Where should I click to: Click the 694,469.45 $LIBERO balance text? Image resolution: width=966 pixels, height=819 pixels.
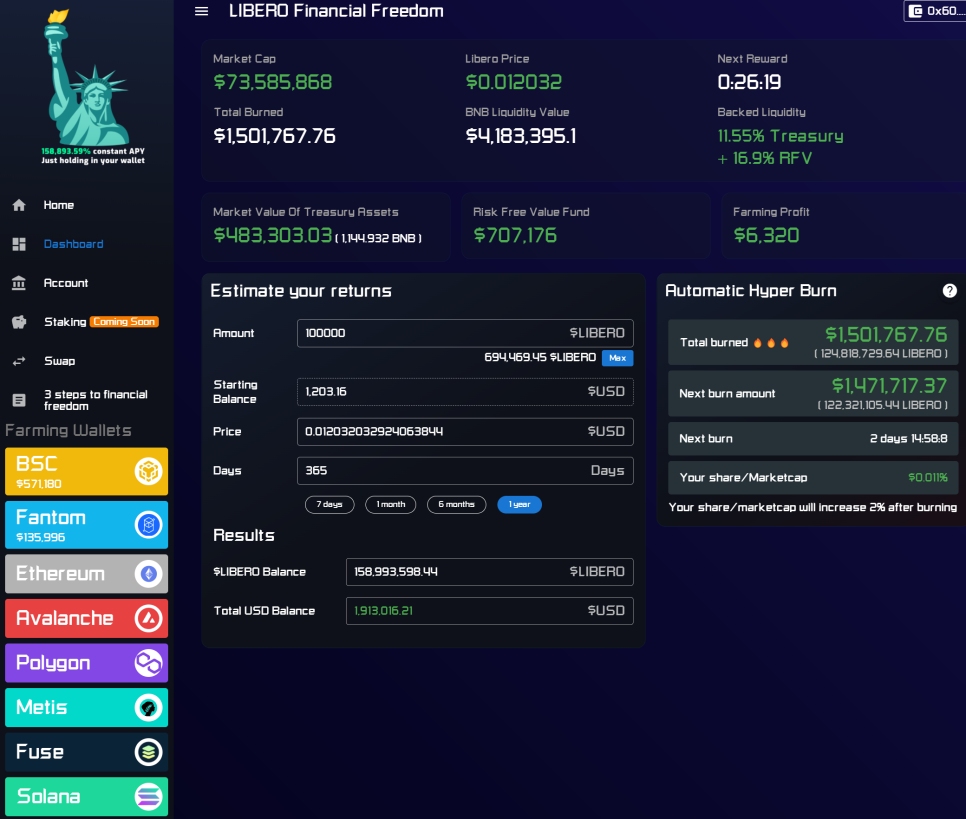[540, 357]
